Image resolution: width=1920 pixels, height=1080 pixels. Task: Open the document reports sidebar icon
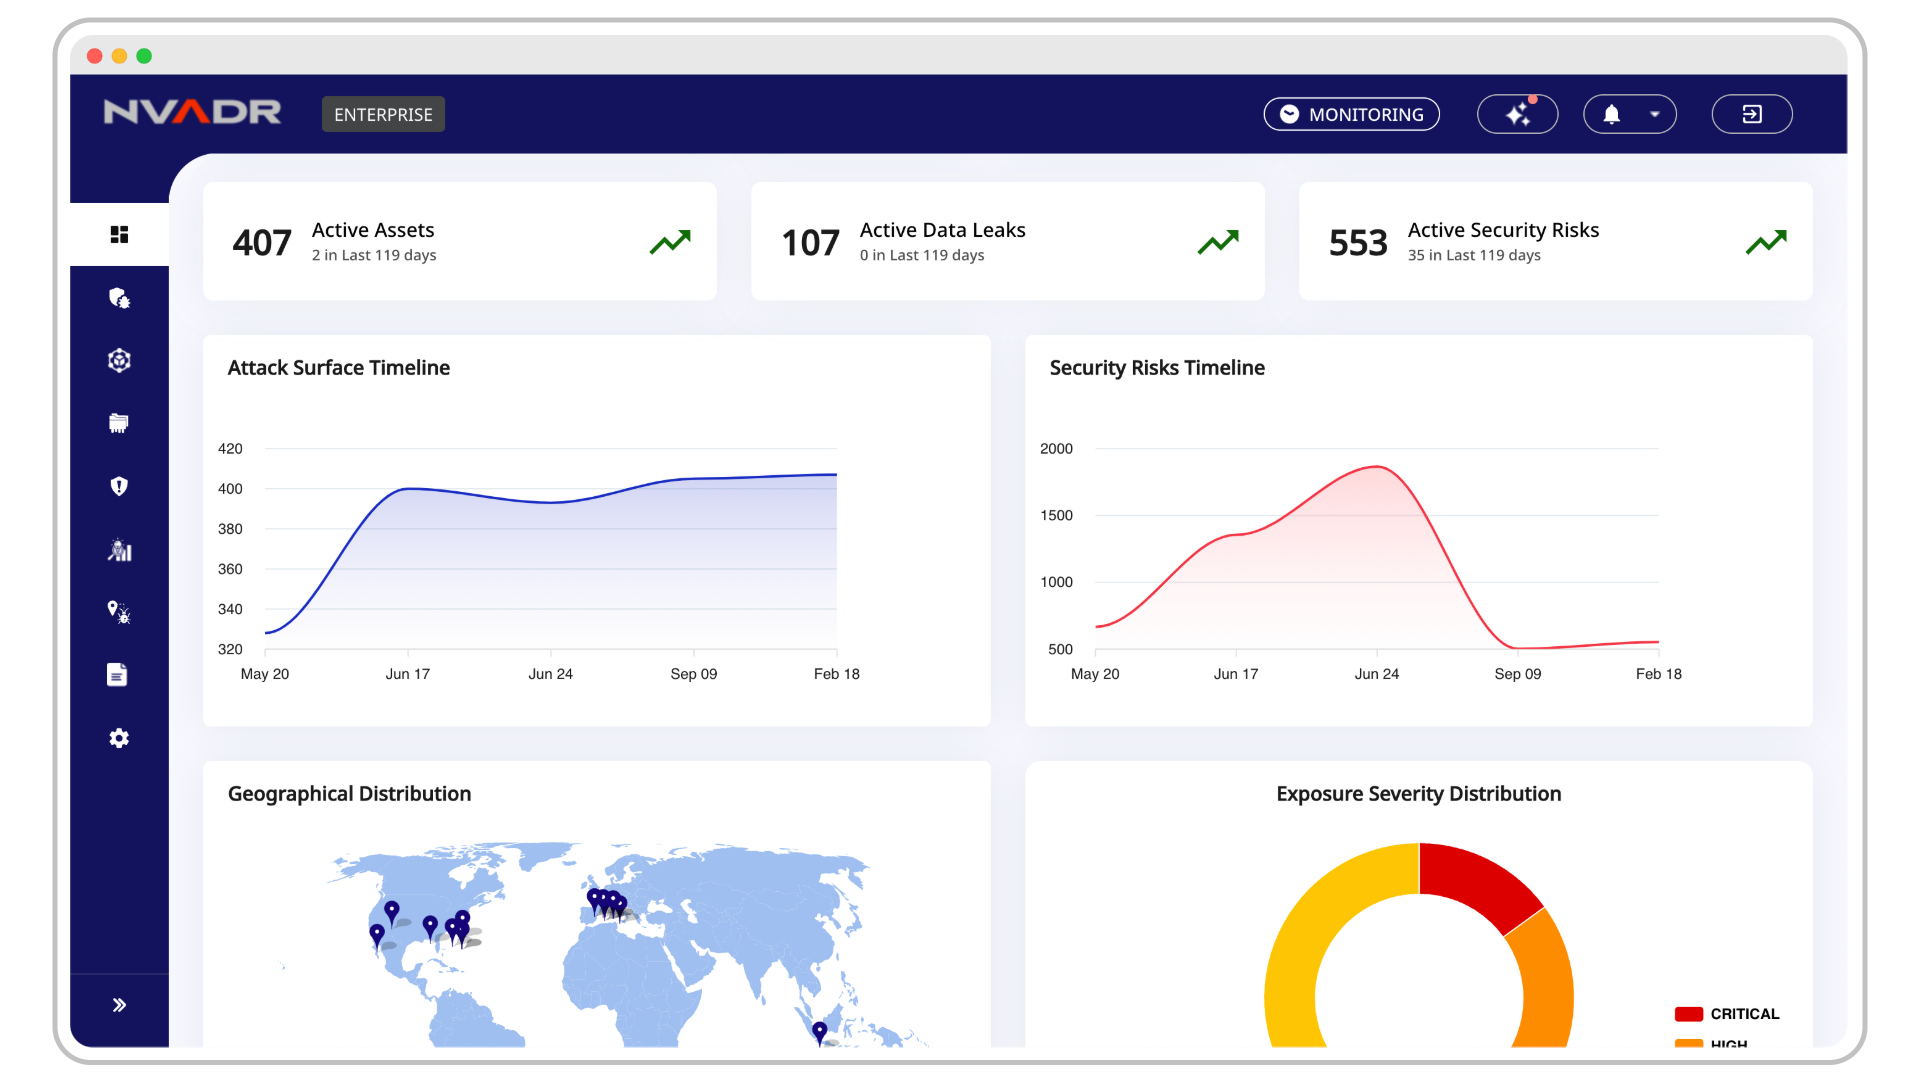click(117, 675)
